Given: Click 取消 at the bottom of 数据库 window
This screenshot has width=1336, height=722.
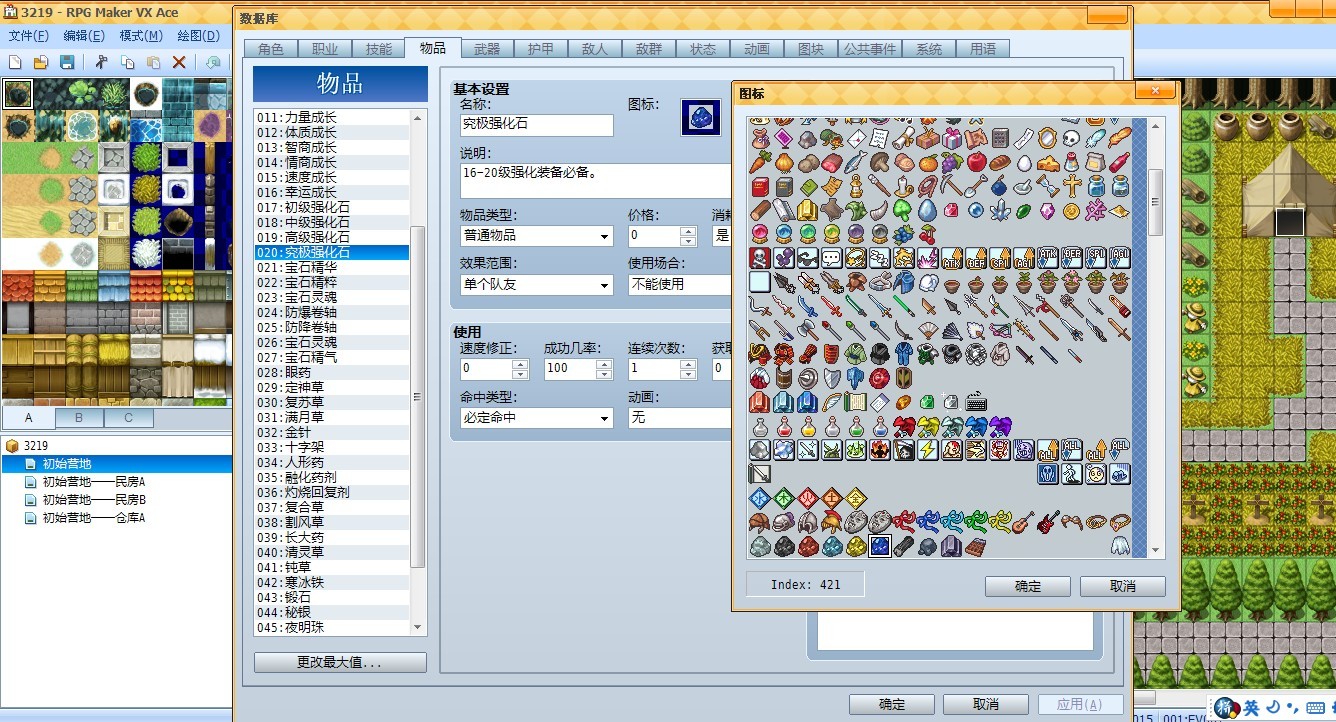Looking at the screenshot, I should pos(985,704).
